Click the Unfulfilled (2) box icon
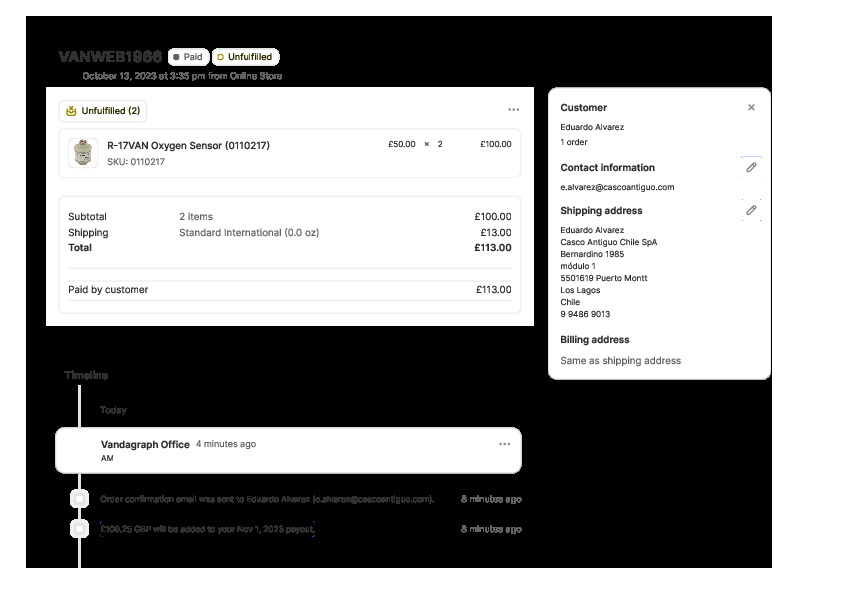842x595 pixels. click(70, 111)
